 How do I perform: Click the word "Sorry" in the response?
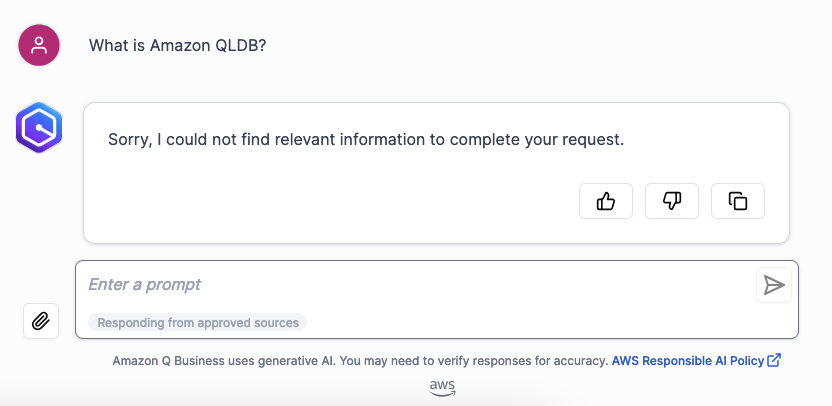(x=130, y=140)
